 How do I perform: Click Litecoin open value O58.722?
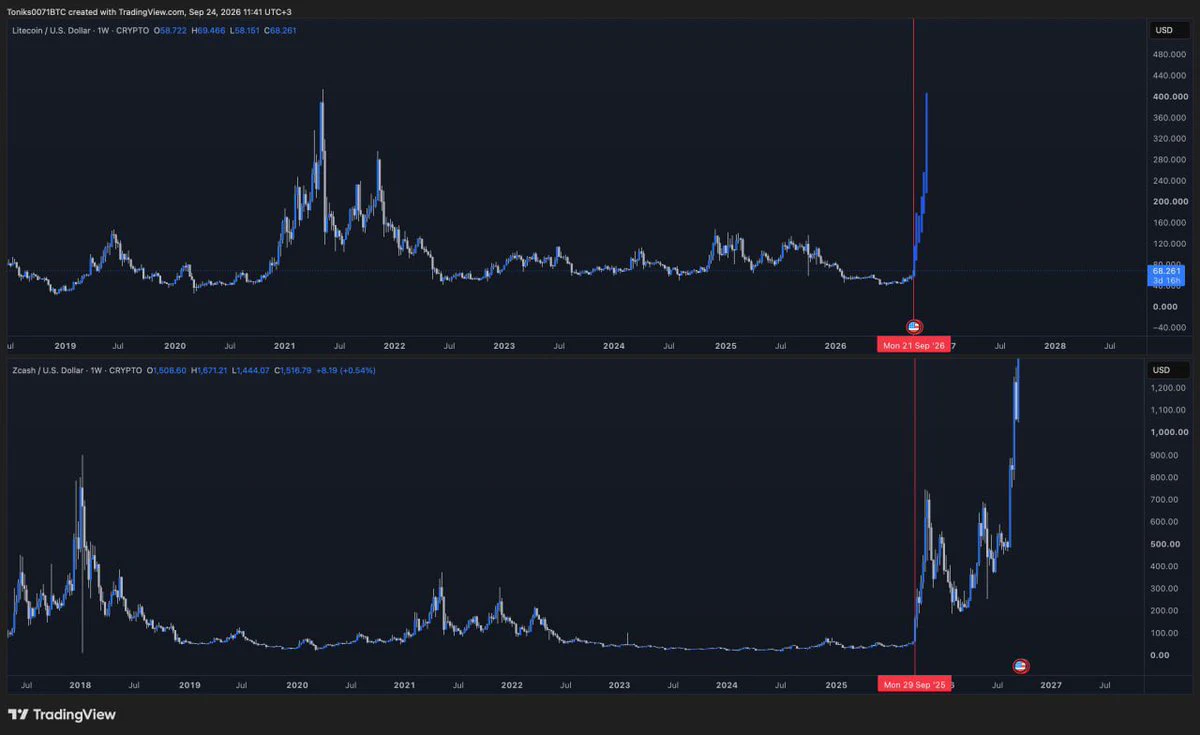tap(172, 31)
